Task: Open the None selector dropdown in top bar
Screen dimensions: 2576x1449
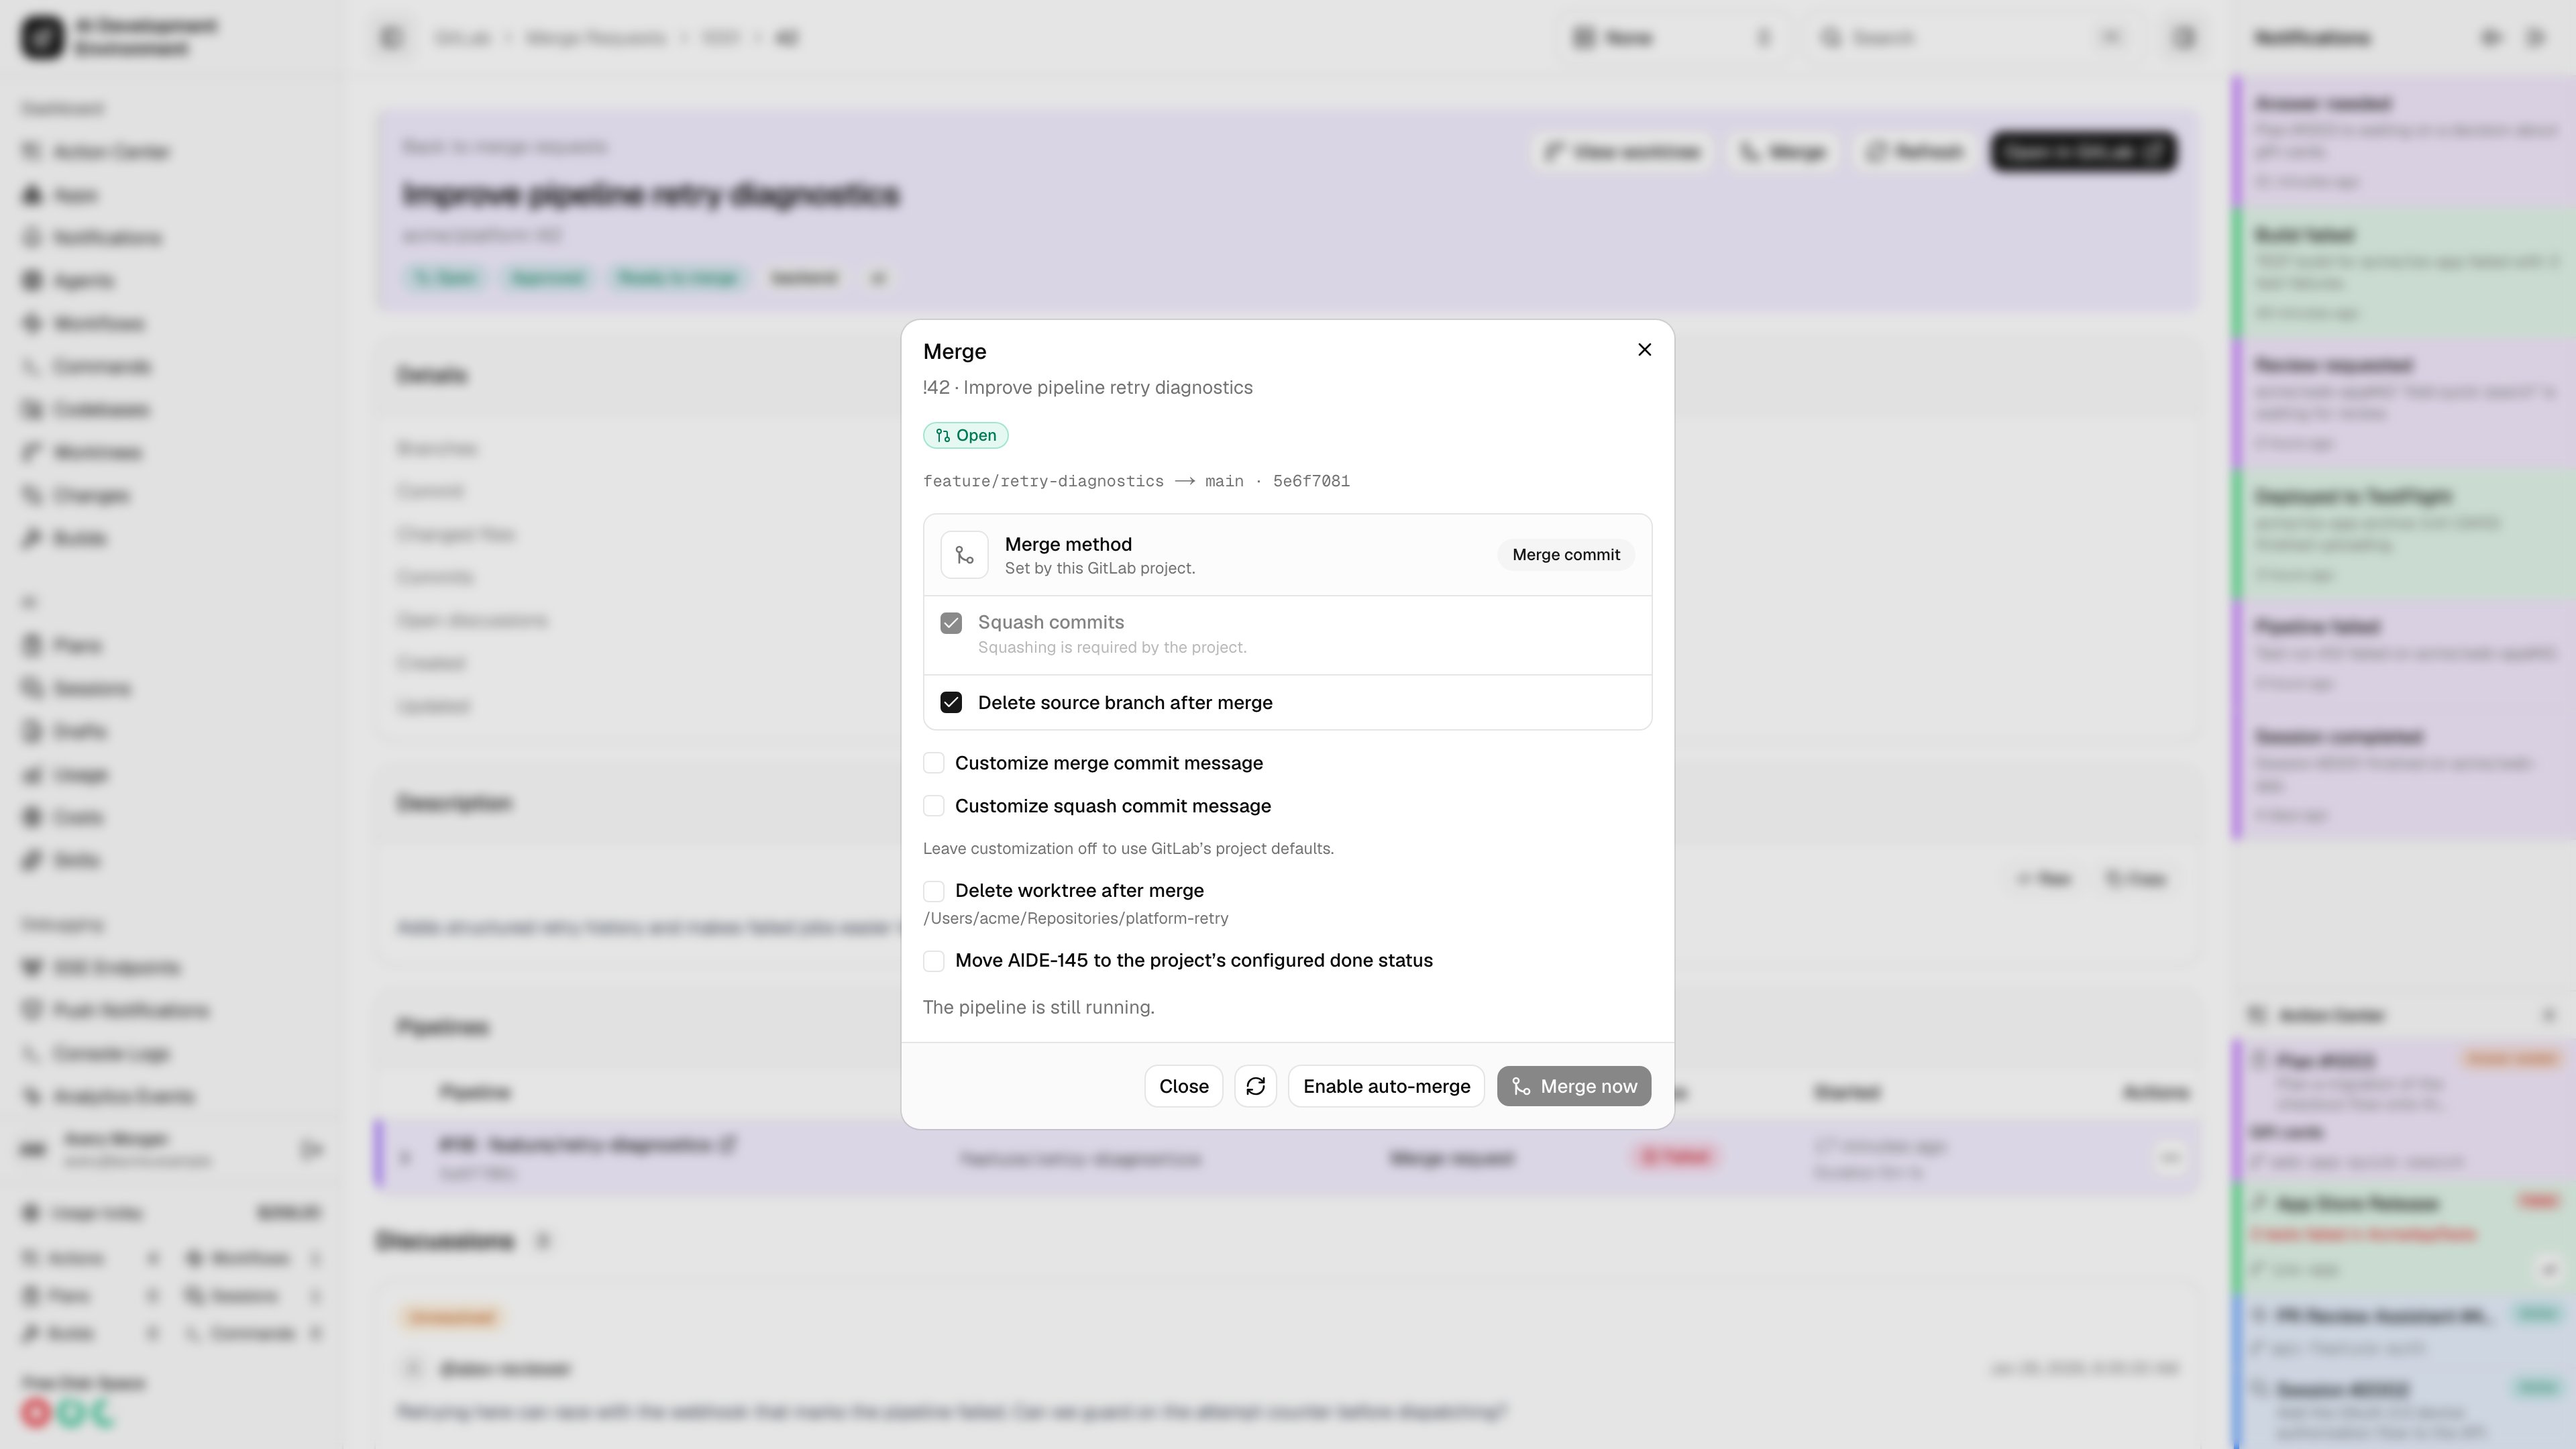Action: point(1672,38)
